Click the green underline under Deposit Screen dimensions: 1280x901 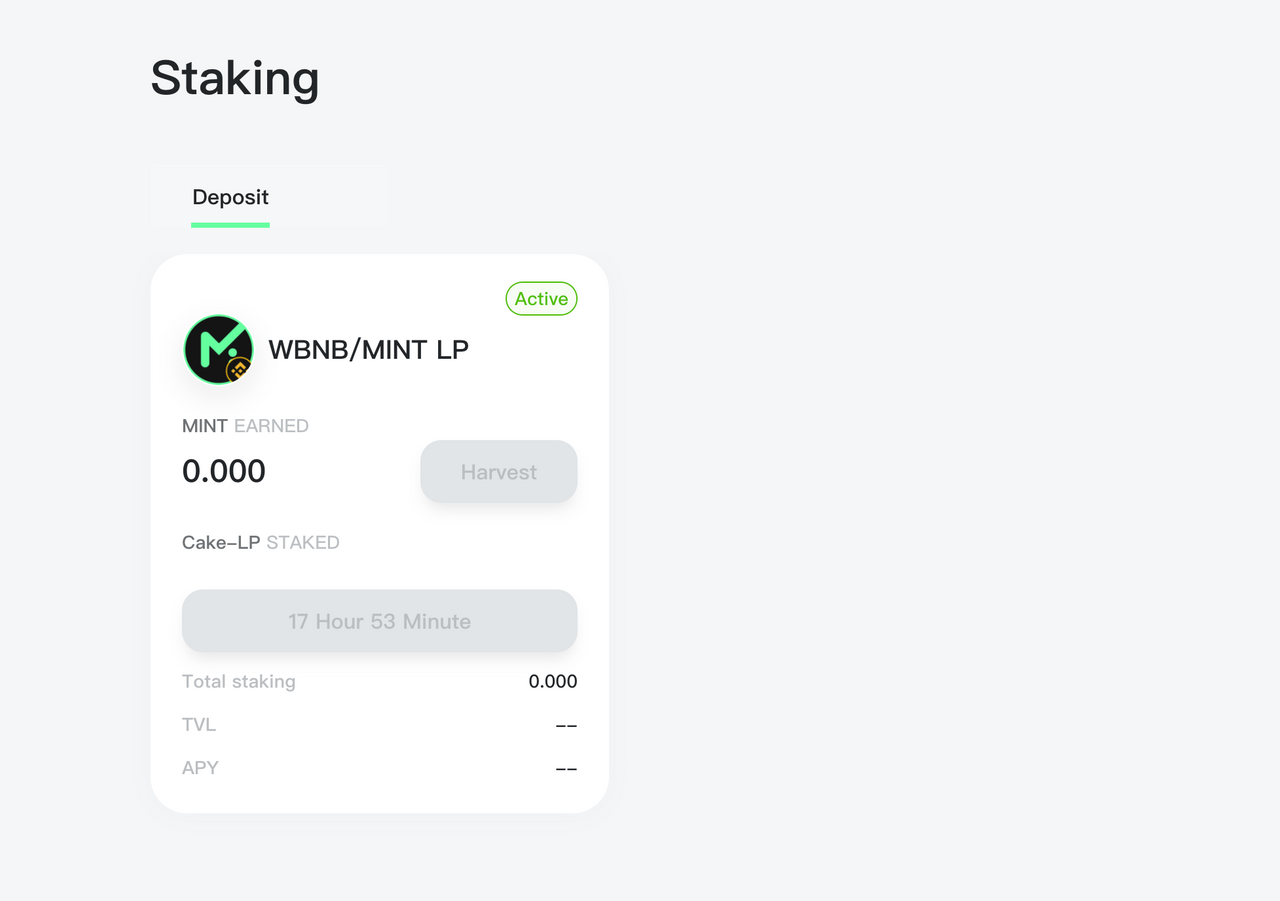(230, 225)
